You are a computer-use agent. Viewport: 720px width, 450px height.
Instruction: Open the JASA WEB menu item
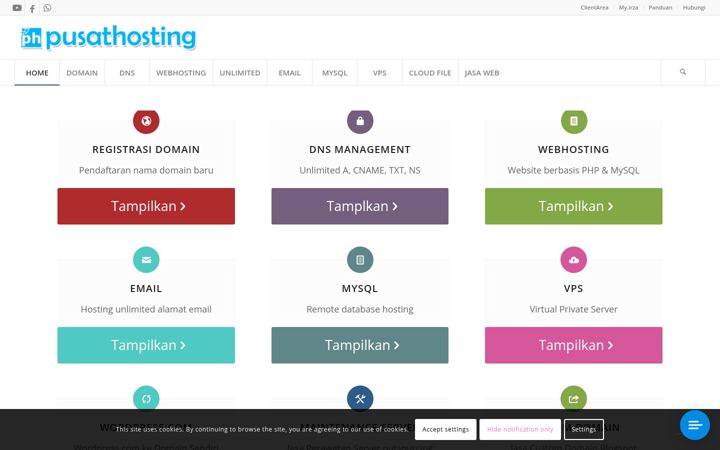coord(482,73)
